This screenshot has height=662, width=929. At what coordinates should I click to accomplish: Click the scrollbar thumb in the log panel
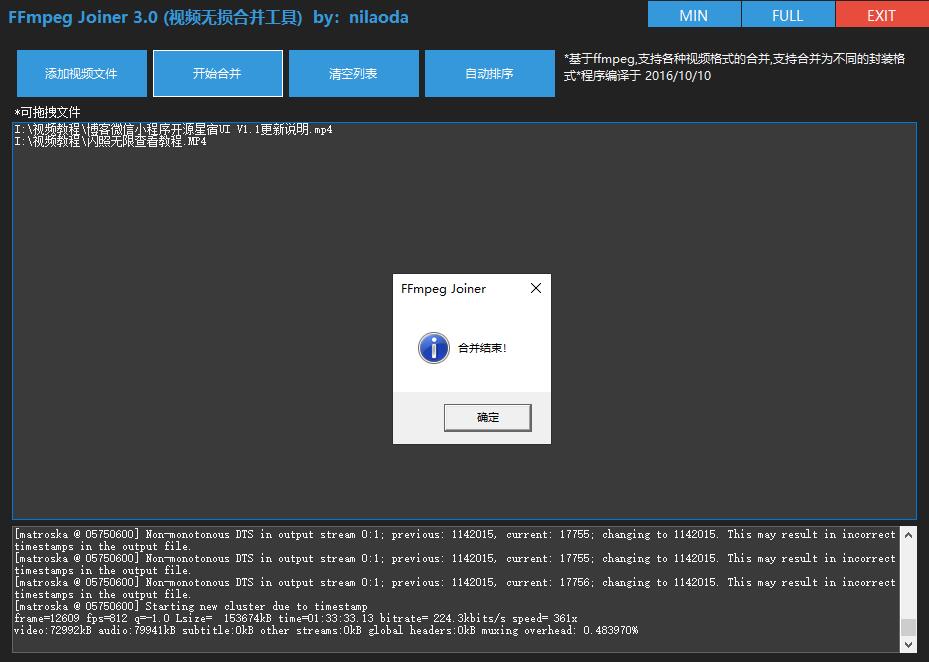[907, 627]
